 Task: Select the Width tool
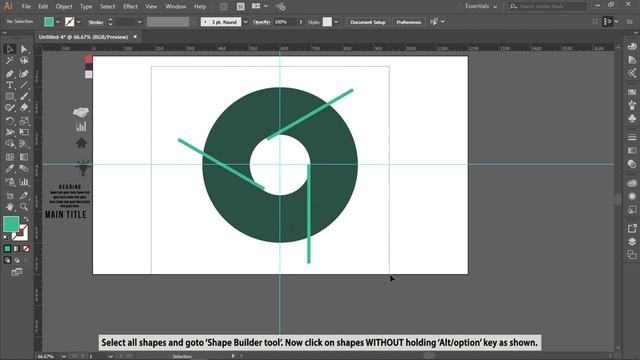pyautogui.click(x=10, y=132)
